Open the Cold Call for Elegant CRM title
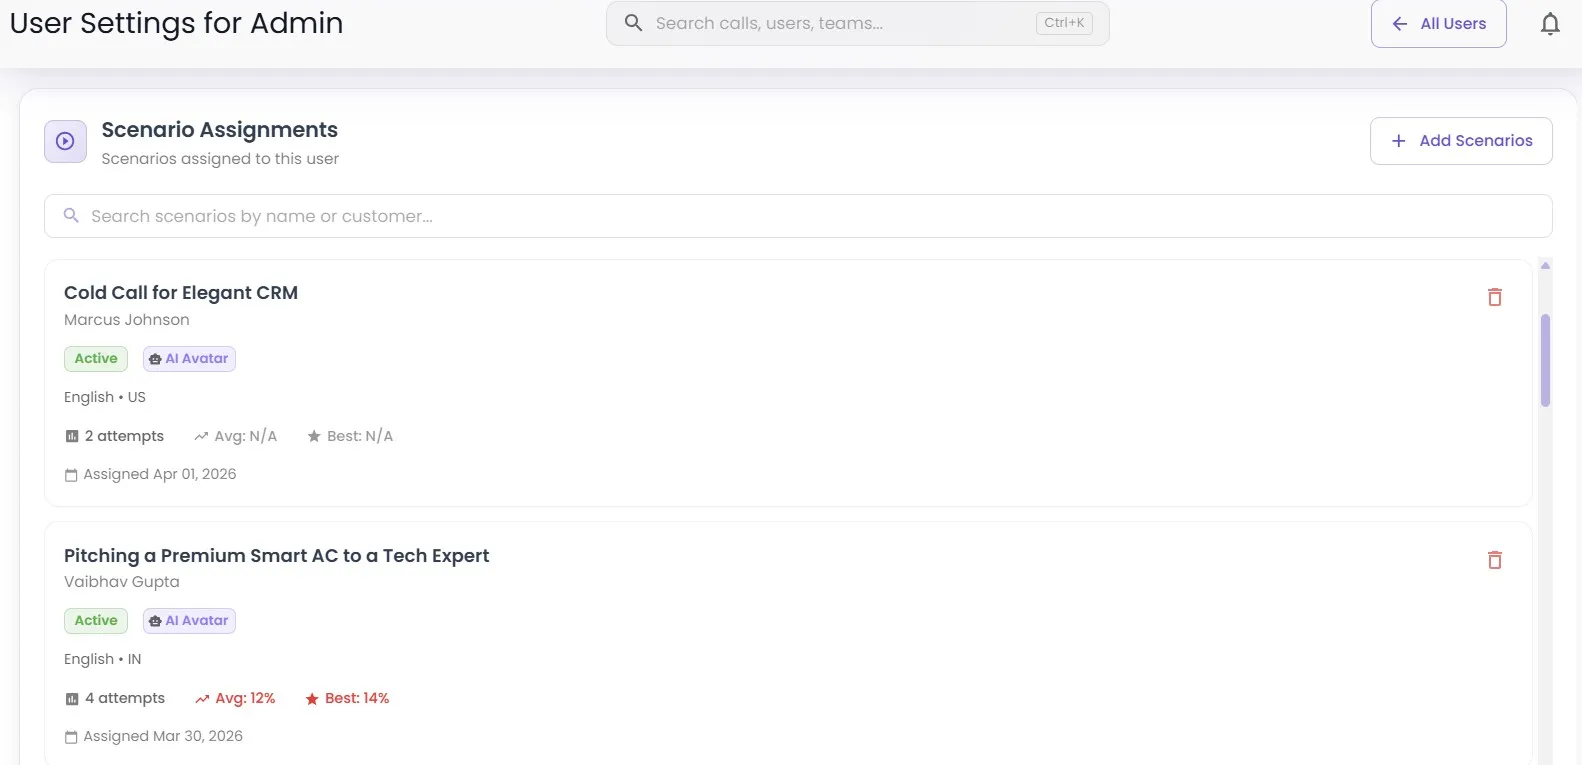The image size is (1582, 765). [x=181, y=293]
